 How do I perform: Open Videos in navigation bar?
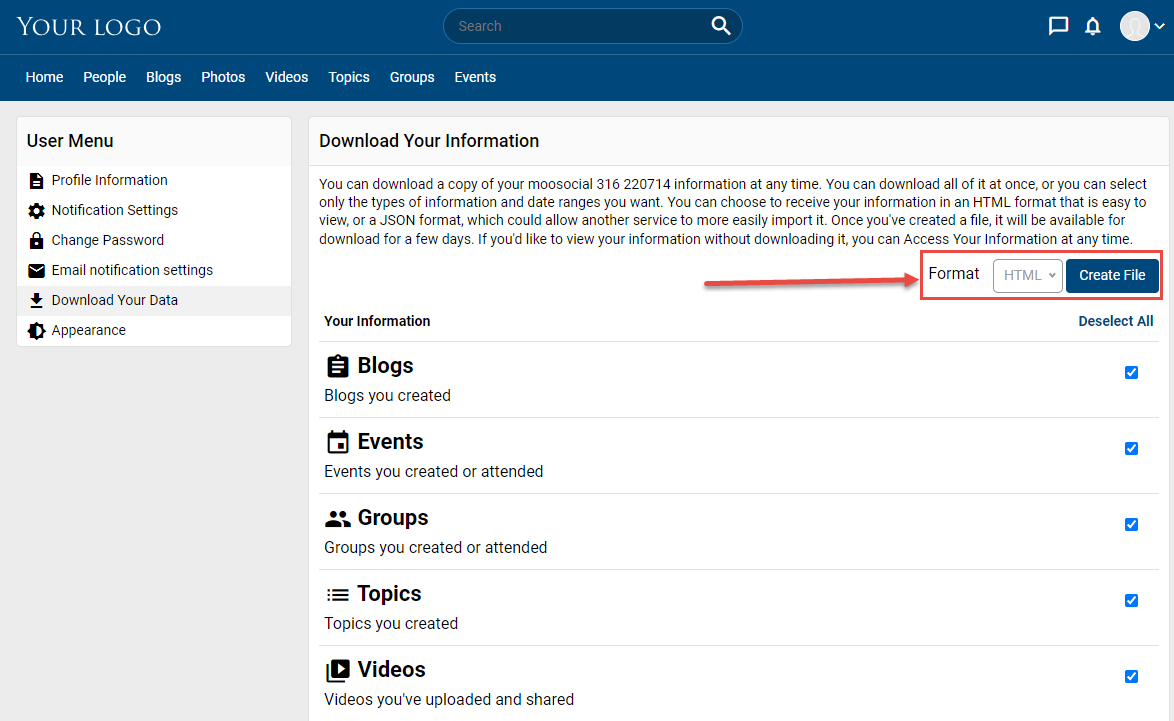tap(287, 77)
